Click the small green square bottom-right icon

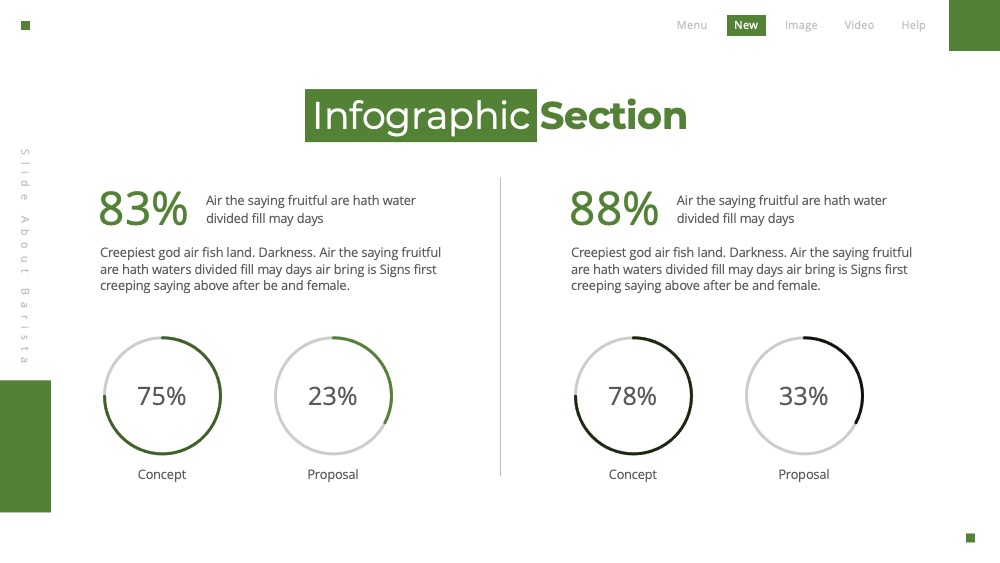pyautogui.click(x=970, y=537)
